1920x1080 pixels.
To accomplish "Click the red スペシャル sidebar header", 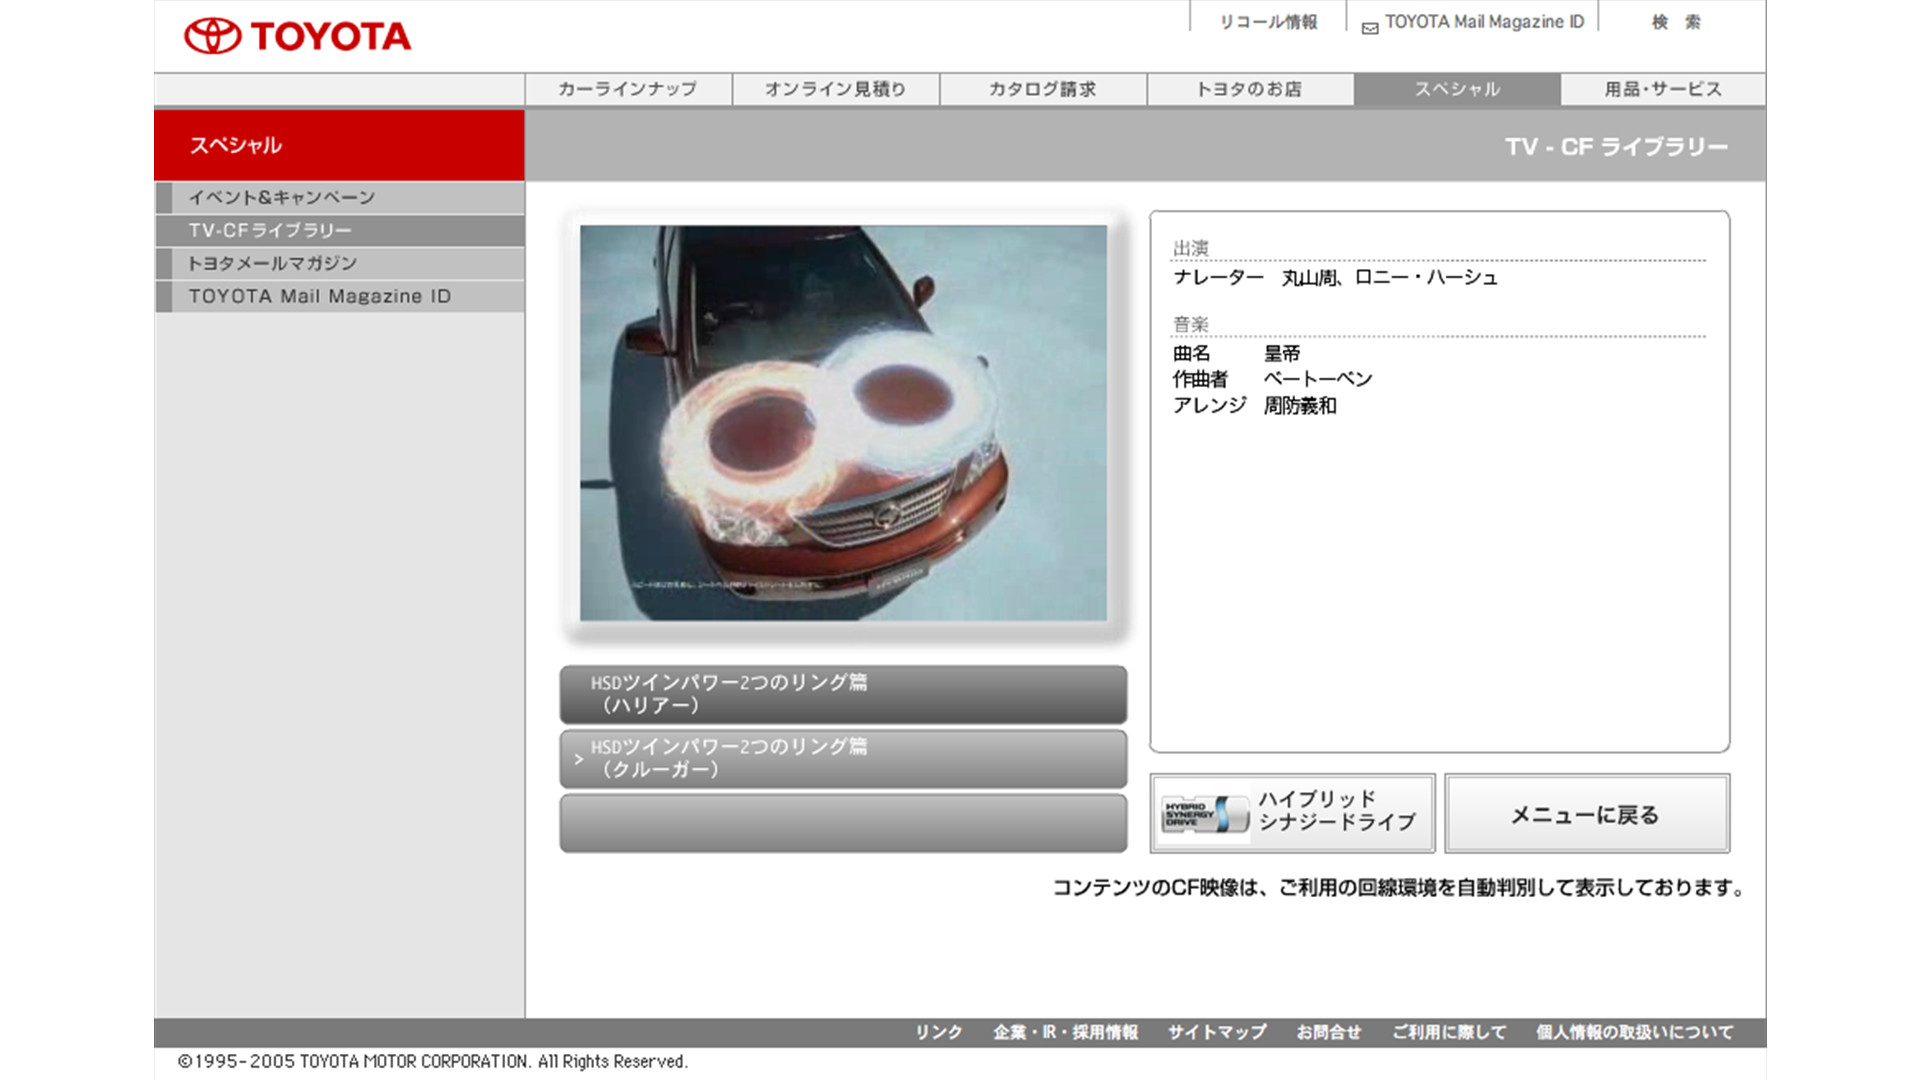I will click(339, 145).
